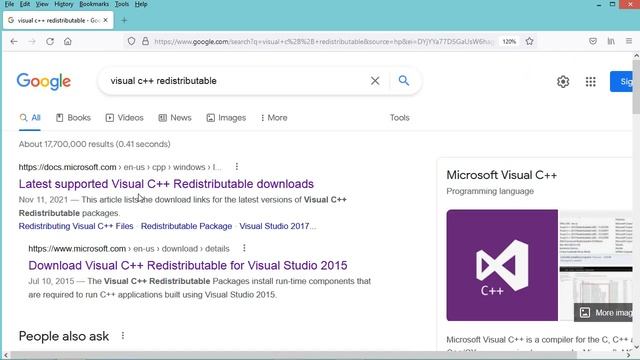Image resolution: width=640 pixels, height=360 pixels.
Task: Open Latest supported Visual C++ Redistributable downloads
Action: (x=166, y=184)
